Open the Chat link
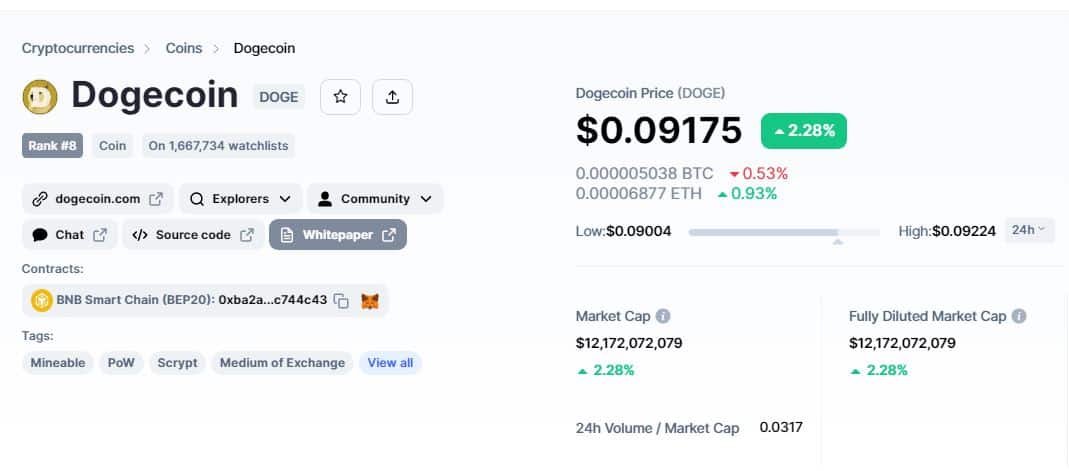1069x471 pixels. tap(70, 234)
